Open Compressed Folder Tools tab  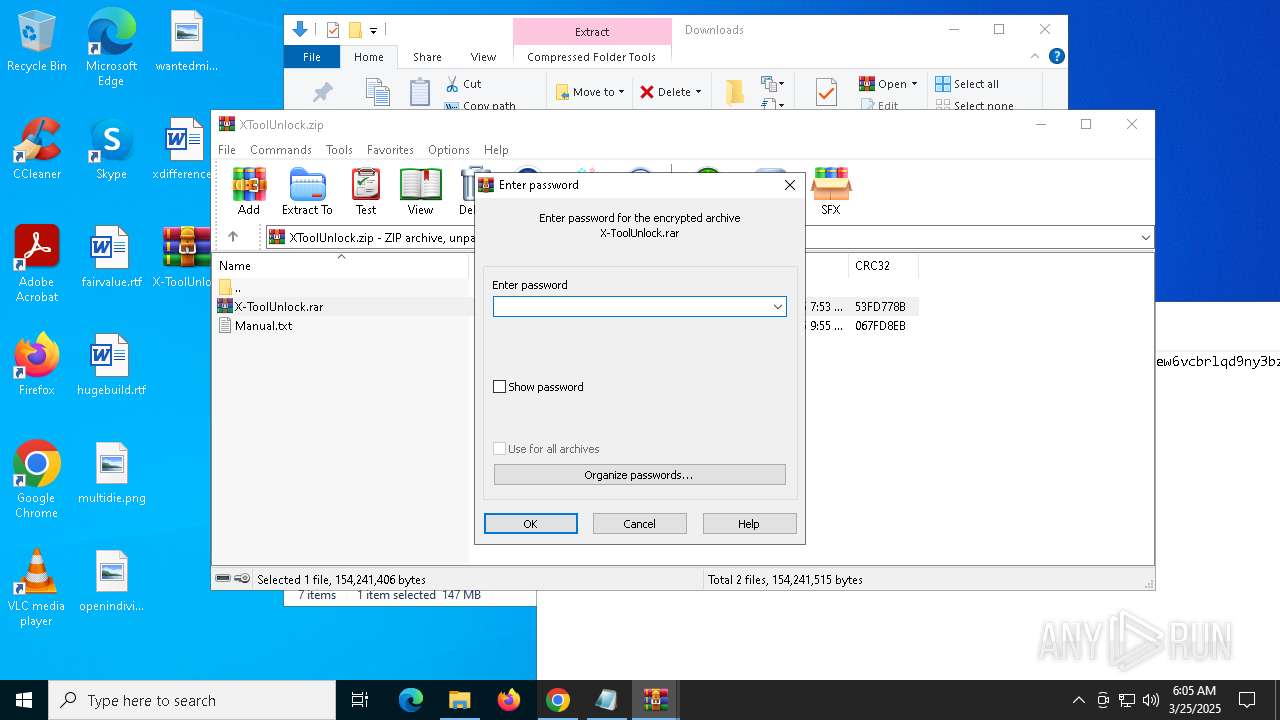point(592,57)
